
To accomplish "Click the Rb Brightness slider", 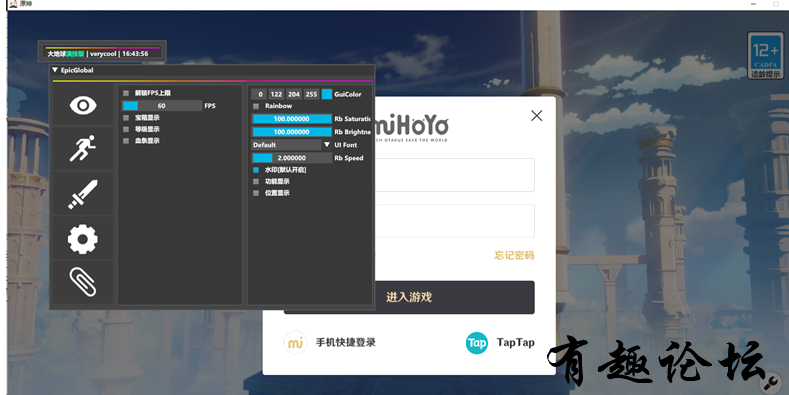I will coord(291,132).
